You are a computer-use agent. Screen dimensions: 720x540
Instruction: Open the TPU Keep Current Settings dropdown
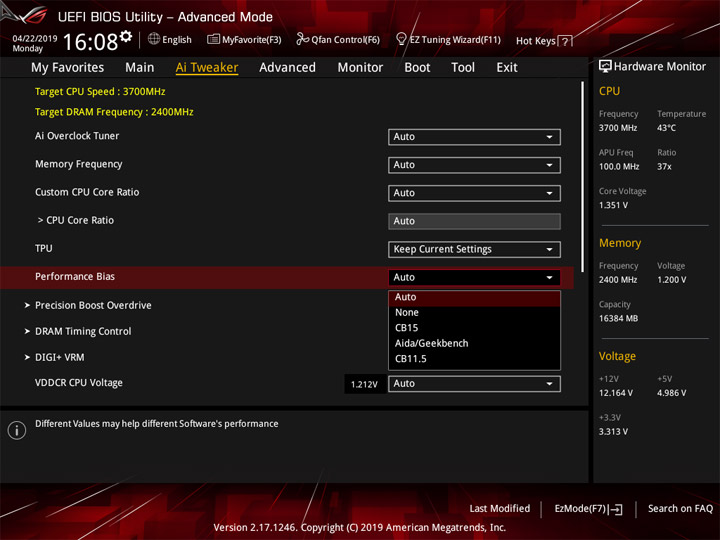(474, 249)
